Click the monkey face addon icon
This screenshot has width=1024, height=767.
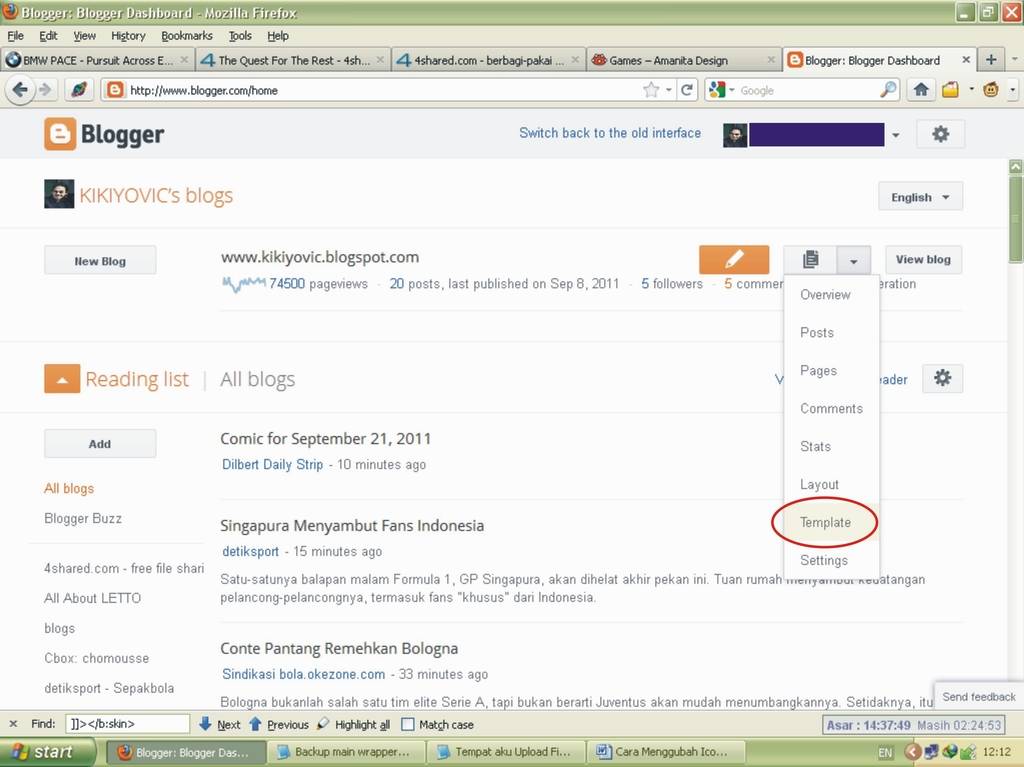pos(991,90)
